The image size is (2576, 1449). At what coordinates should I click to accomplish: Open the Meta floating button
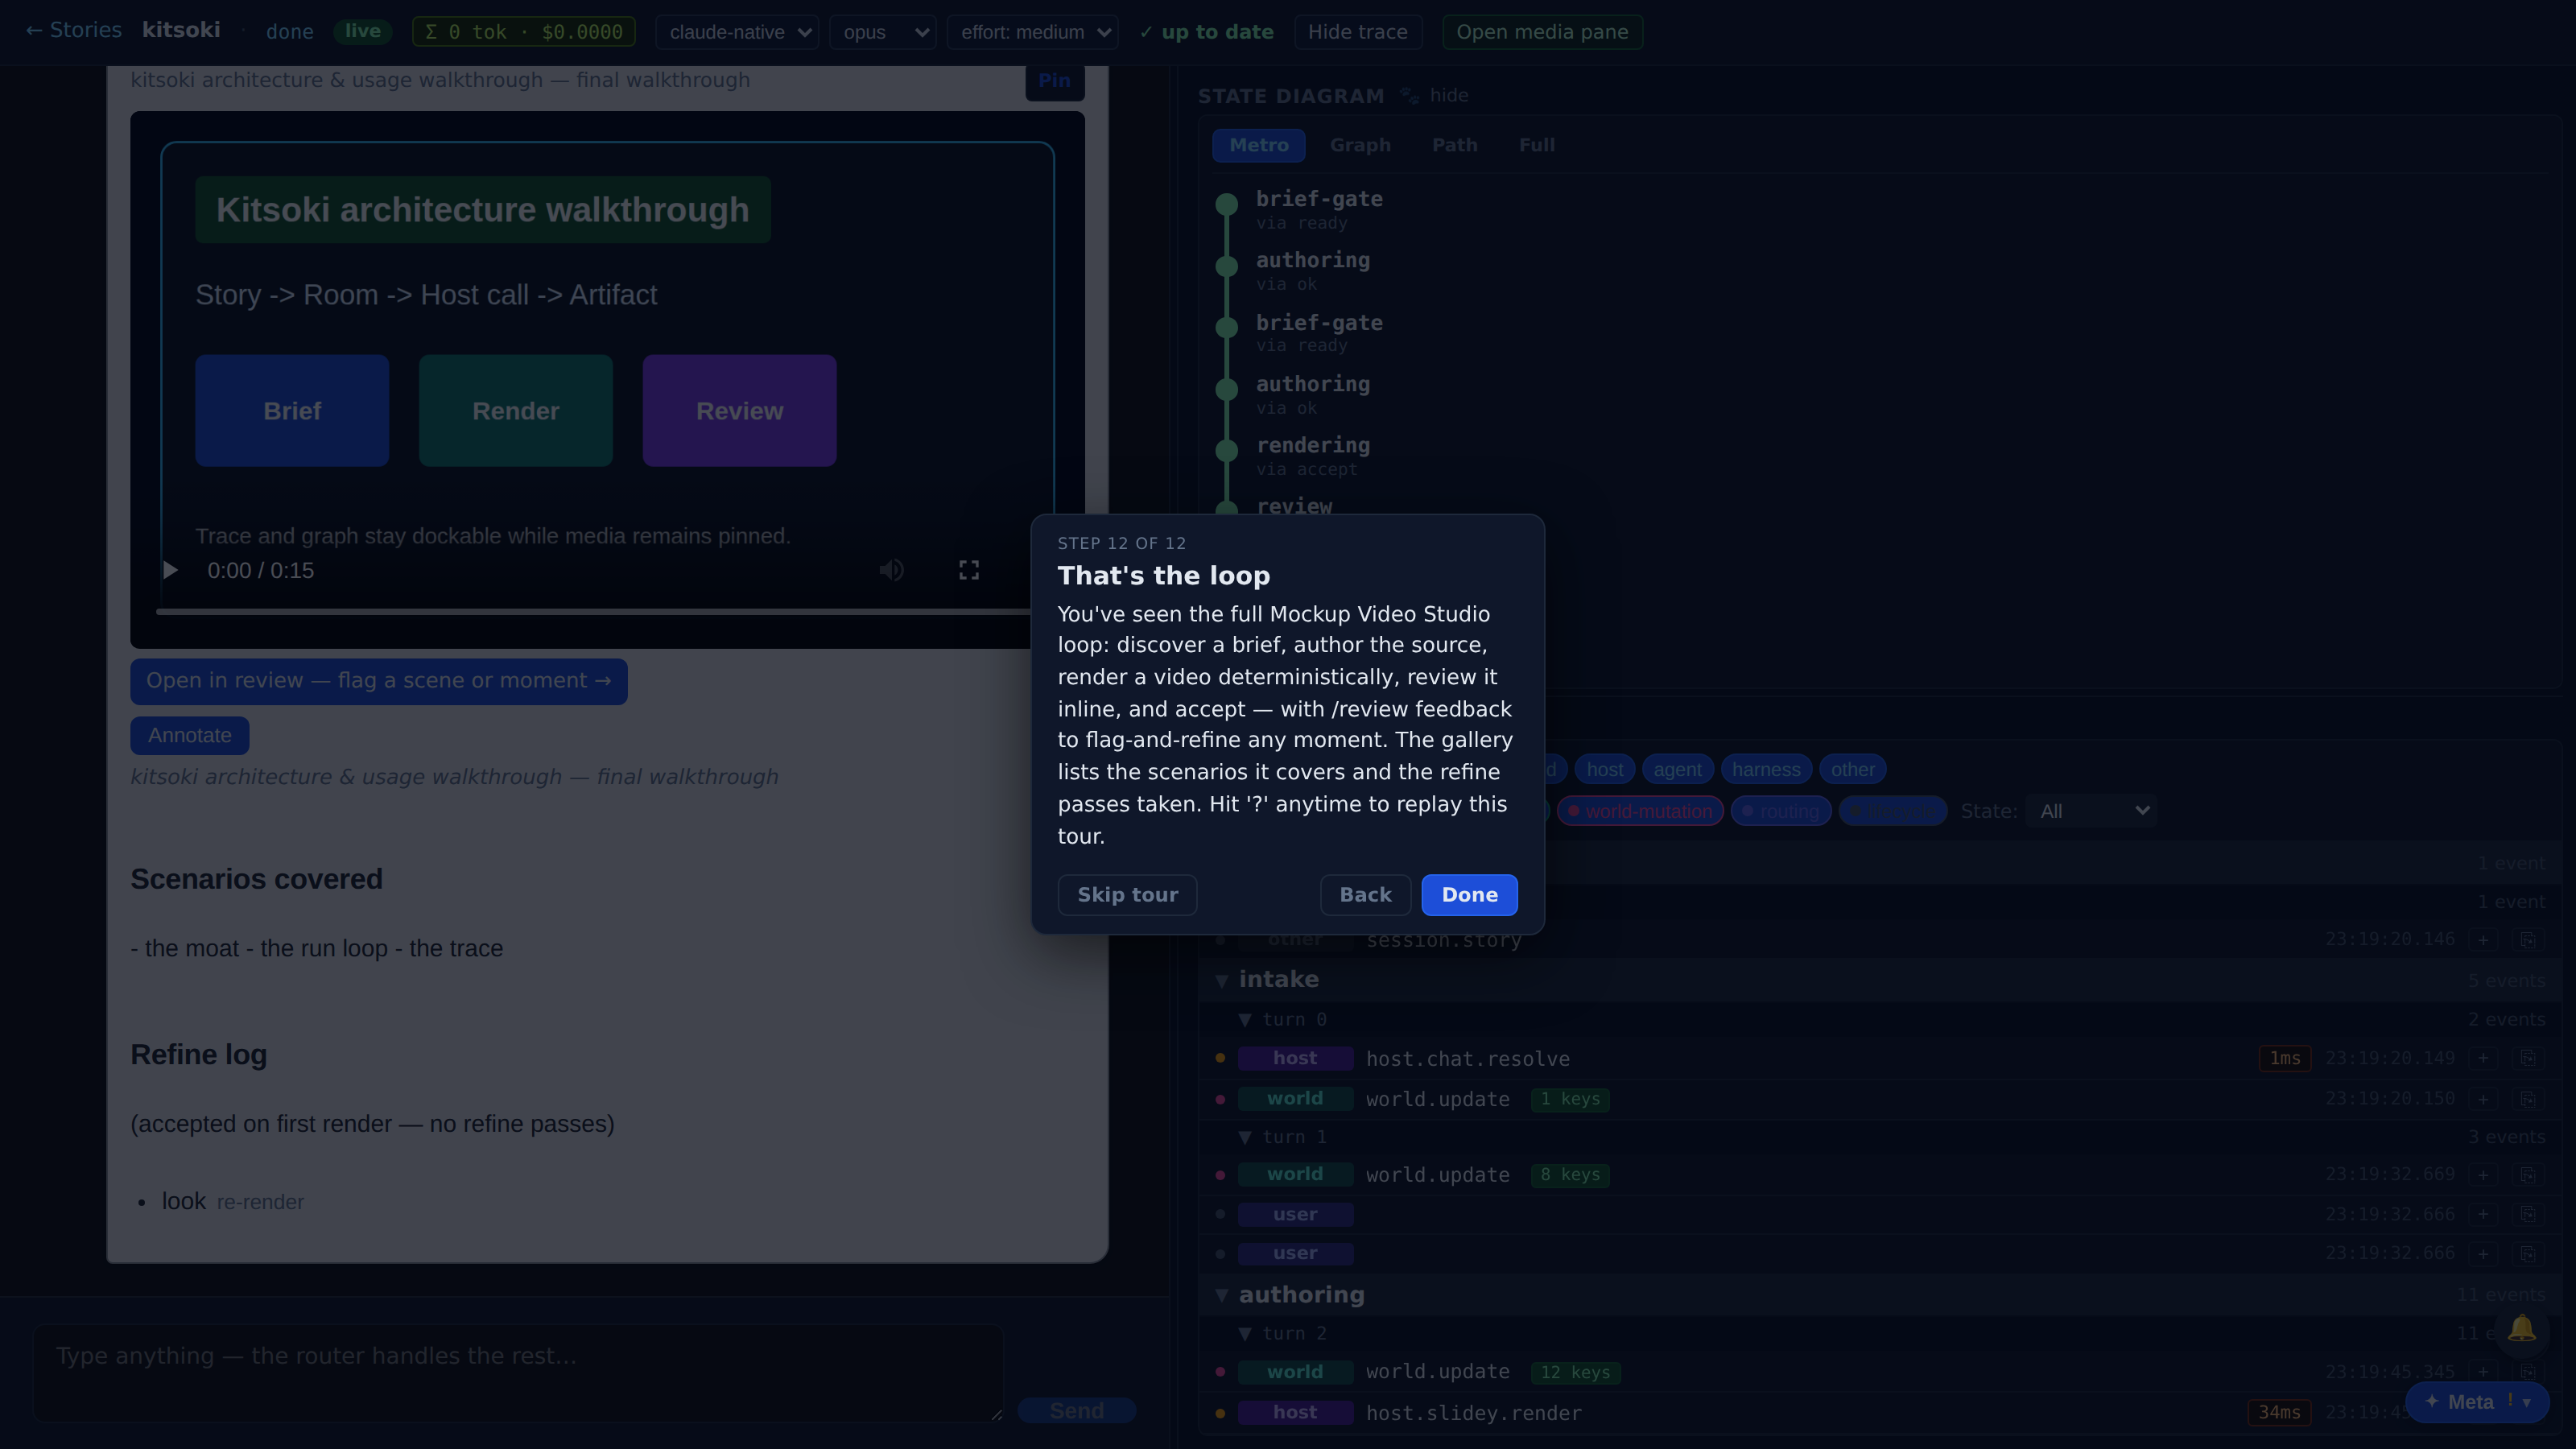pos(2476,1402)
